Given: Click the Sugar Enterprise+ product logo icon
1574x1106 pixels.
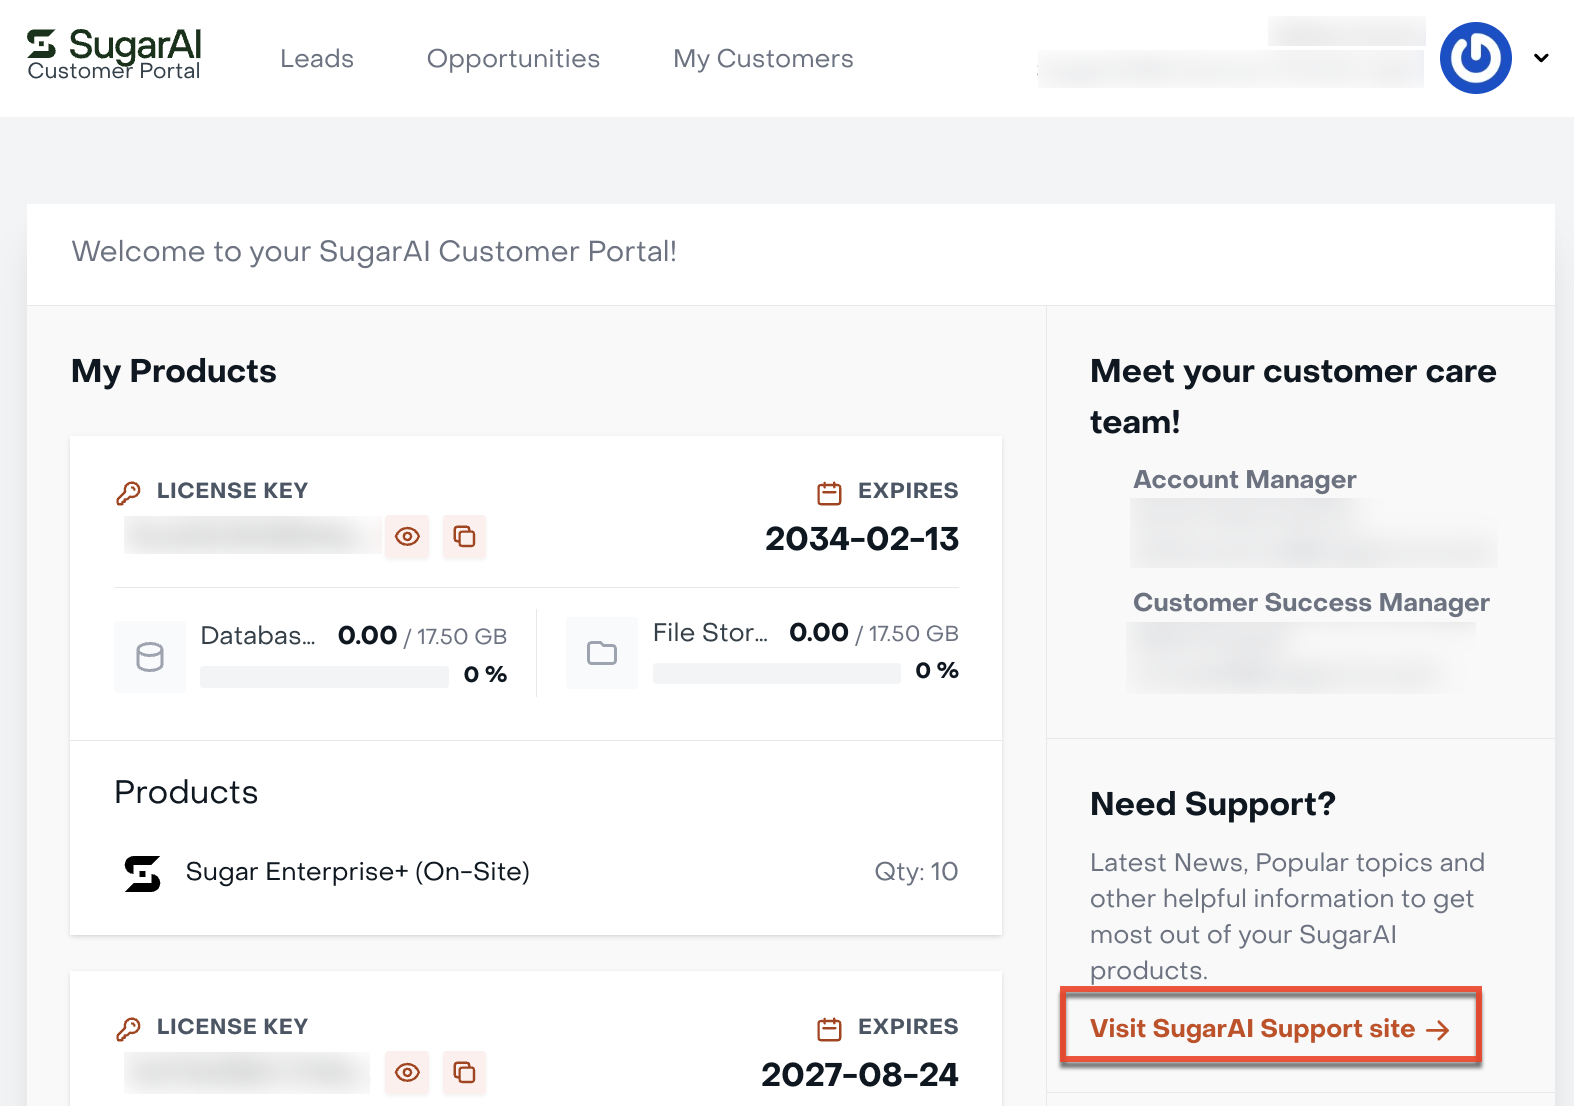Looking at the screenshot, I should click(x=142, y=873).
